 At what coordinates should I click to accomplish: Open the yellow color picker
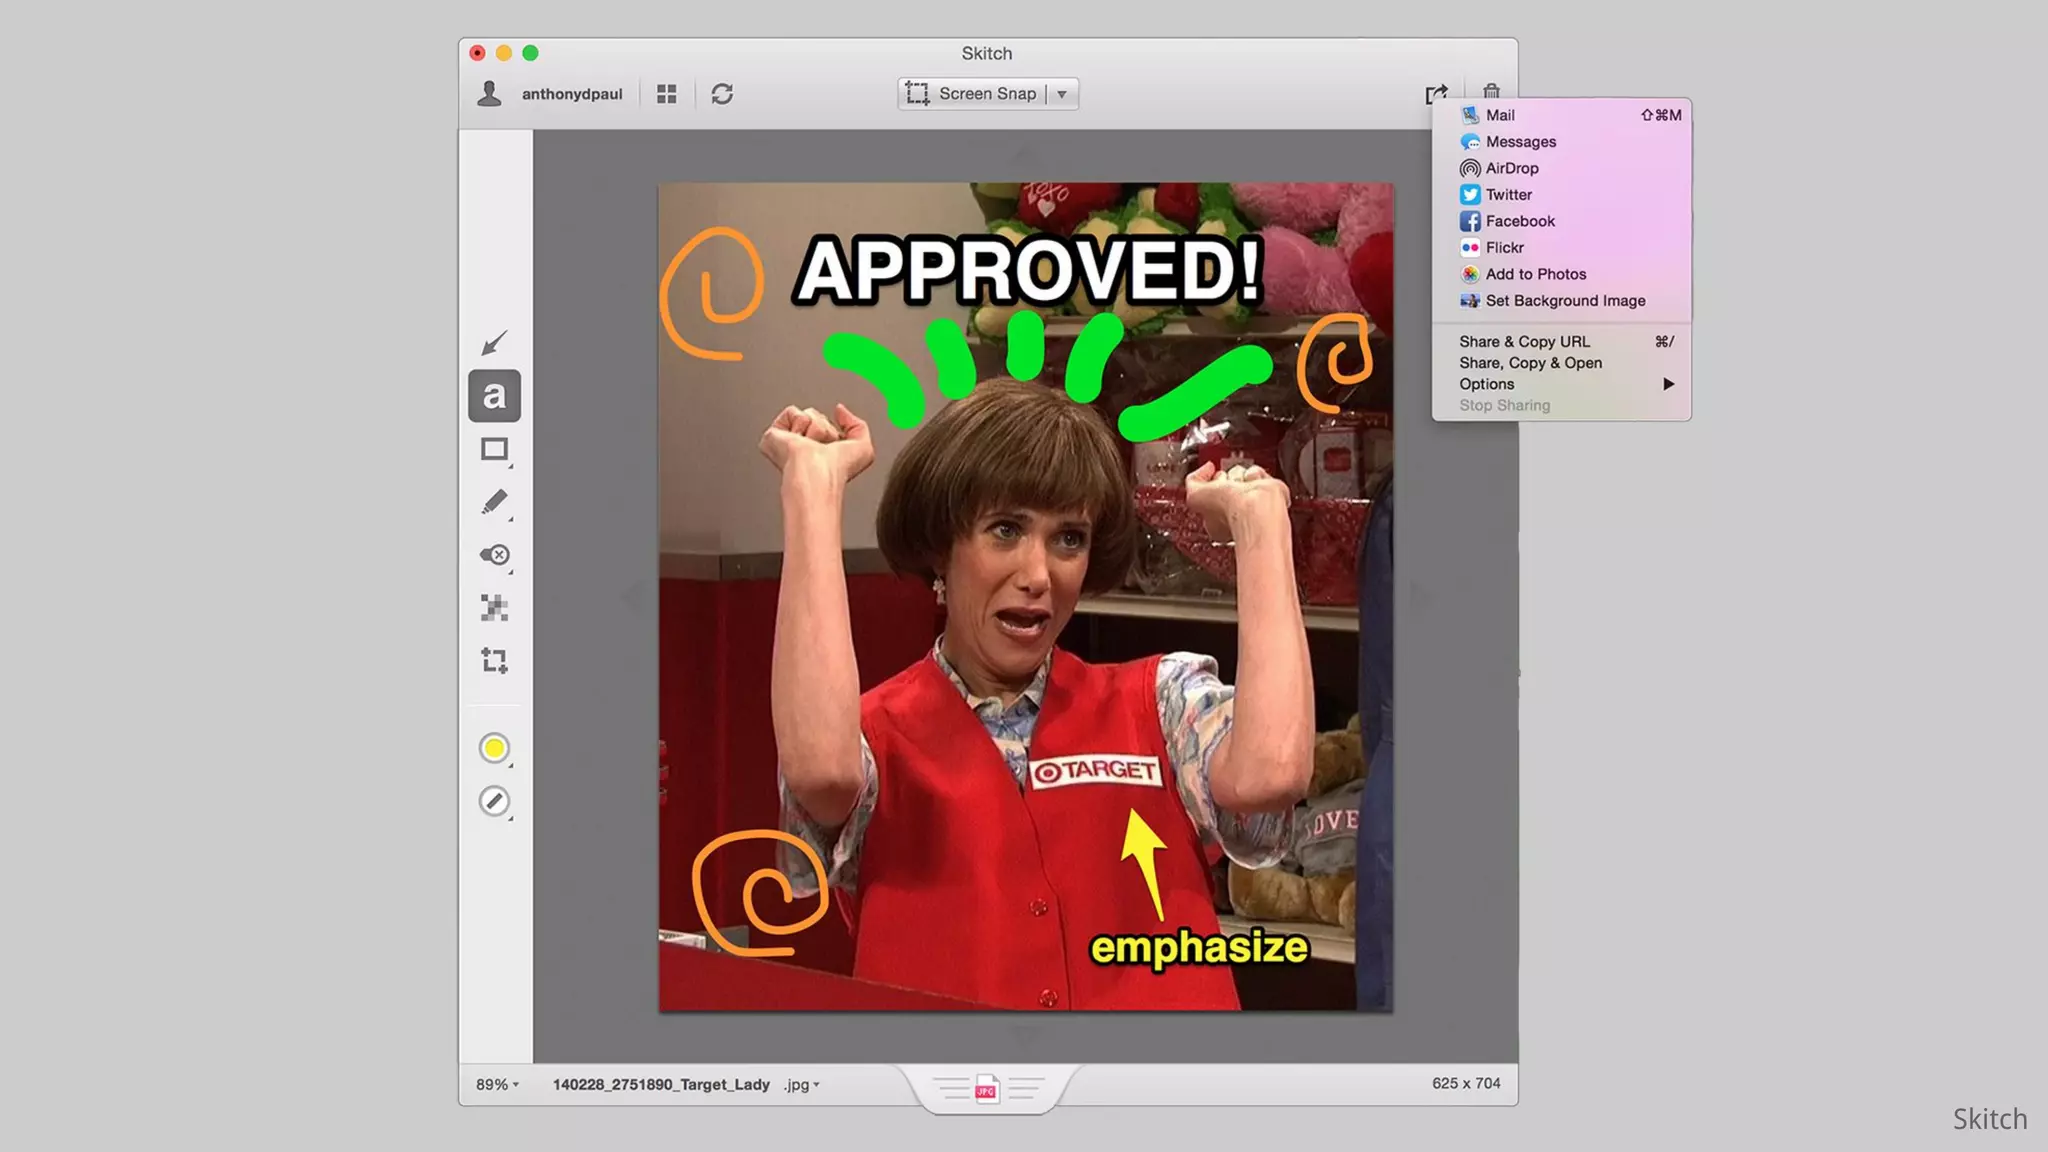[x=494, y=748]
